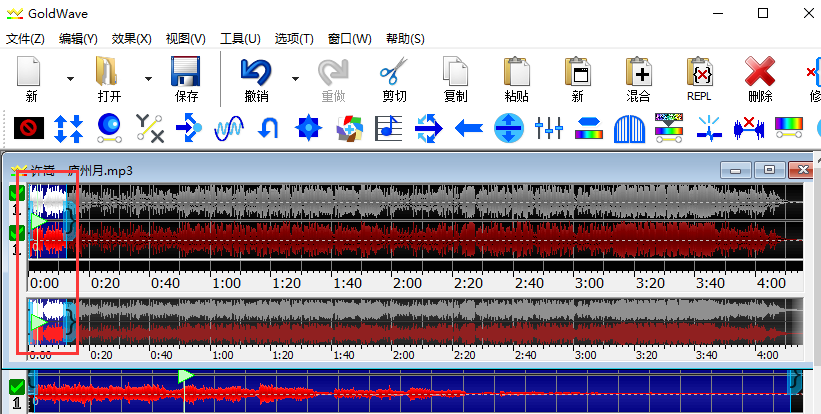Toggle the red channel checkbox in 广州月.mp3 window

17,233
